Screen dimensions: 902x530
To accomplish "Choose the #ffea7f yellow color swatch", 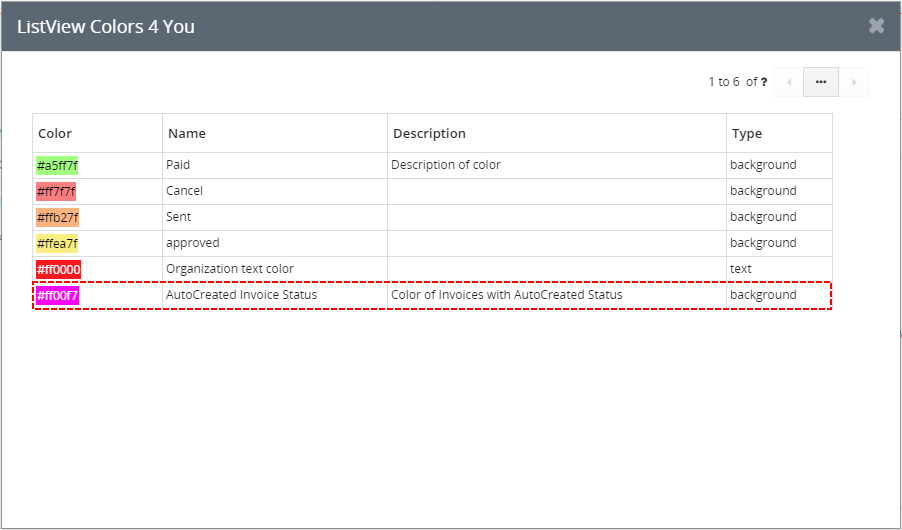I will pyautogui.click(x=57, y=243).
